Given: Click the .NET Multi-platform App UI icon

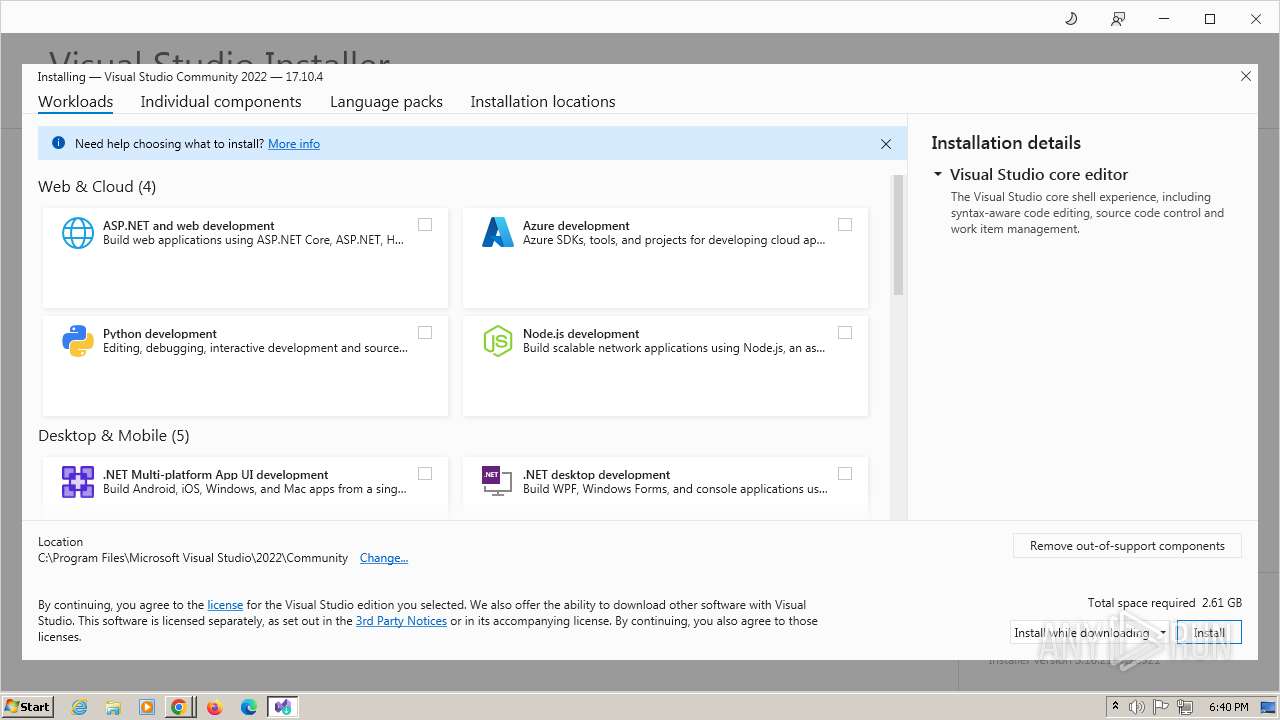Looking at the screenshot, I should pyautogui.click(x=78, y=482).
